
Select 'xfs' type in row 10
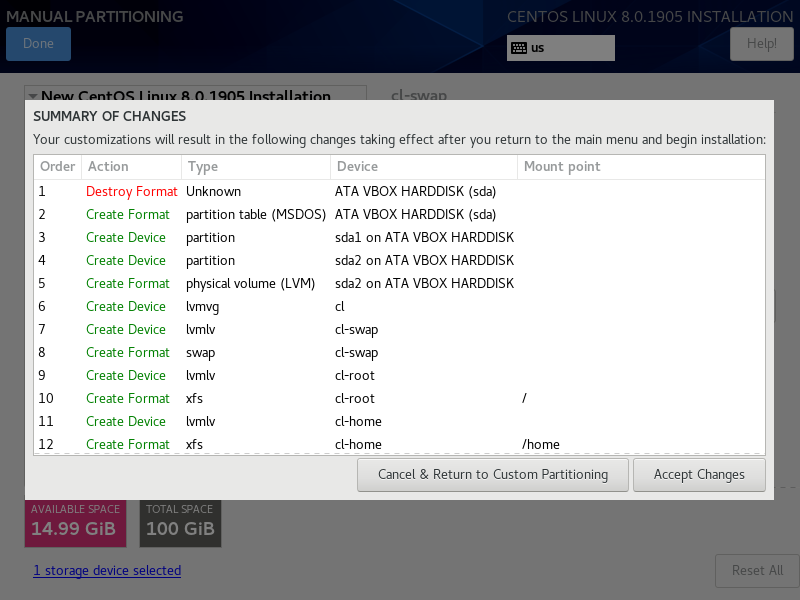click(194, 398)
